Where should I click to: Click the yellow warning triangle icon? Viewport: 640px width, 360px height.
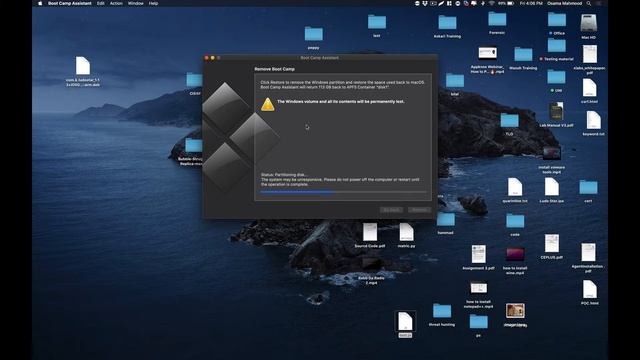tap(268, 104)
